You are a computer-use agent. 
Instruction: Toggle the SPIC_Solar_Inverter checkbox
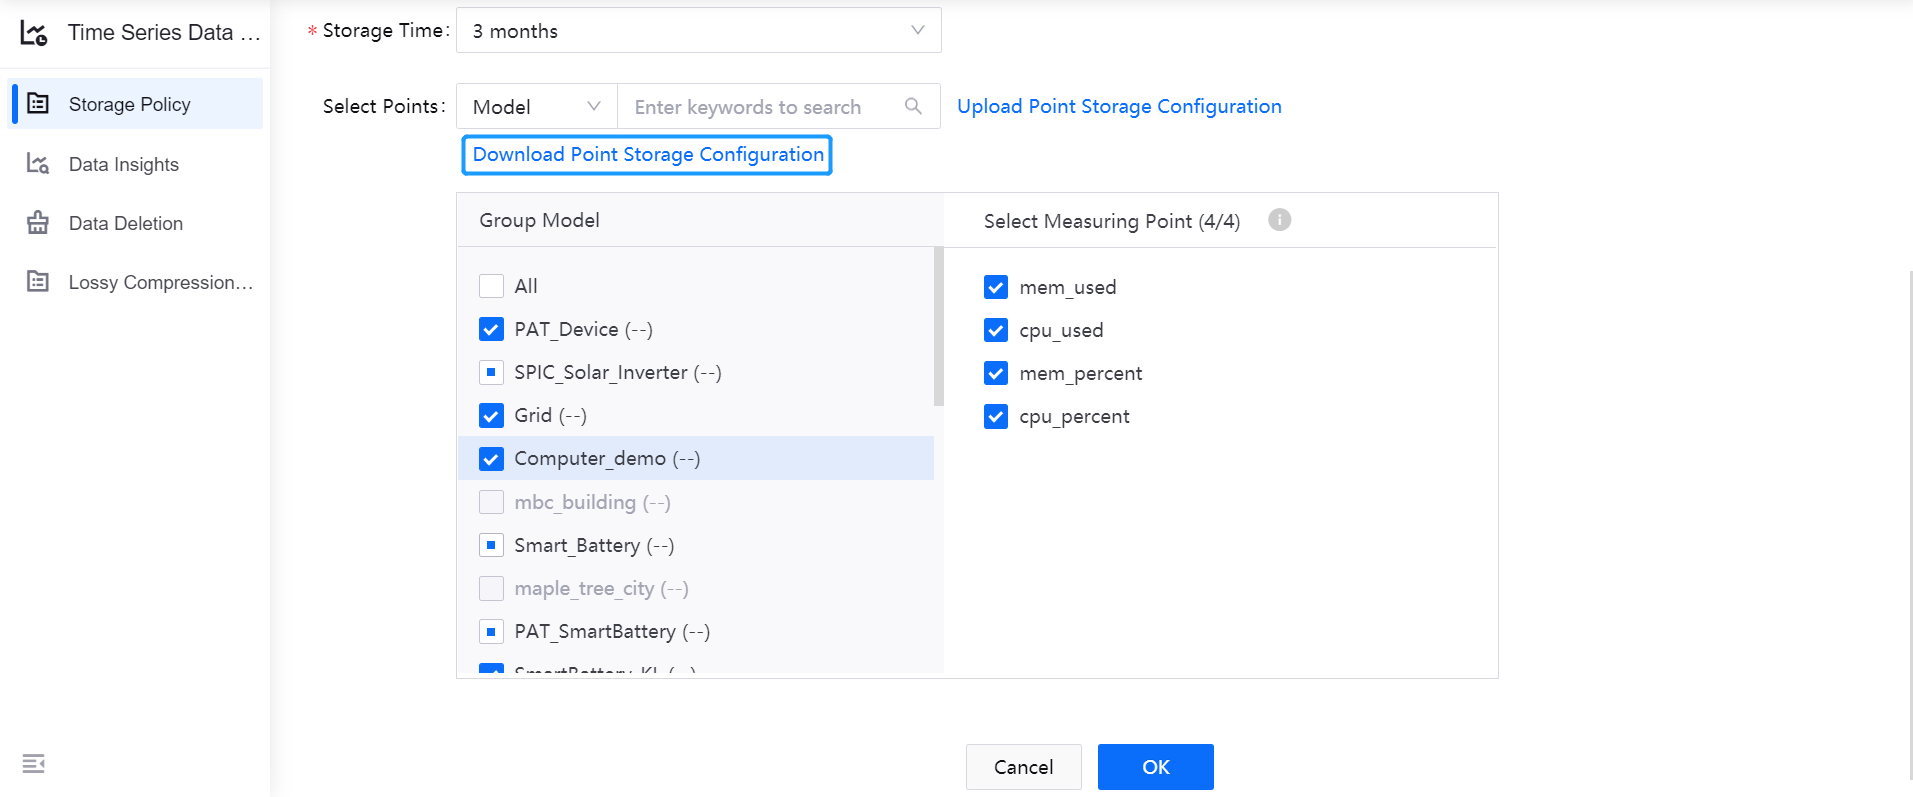pyautogui.click(x=491, y=373)
